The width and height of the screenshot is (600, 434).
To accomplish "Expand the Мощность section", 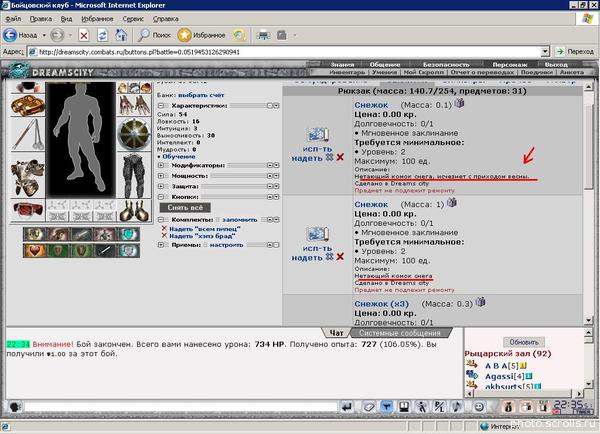I will pos(161,176).
